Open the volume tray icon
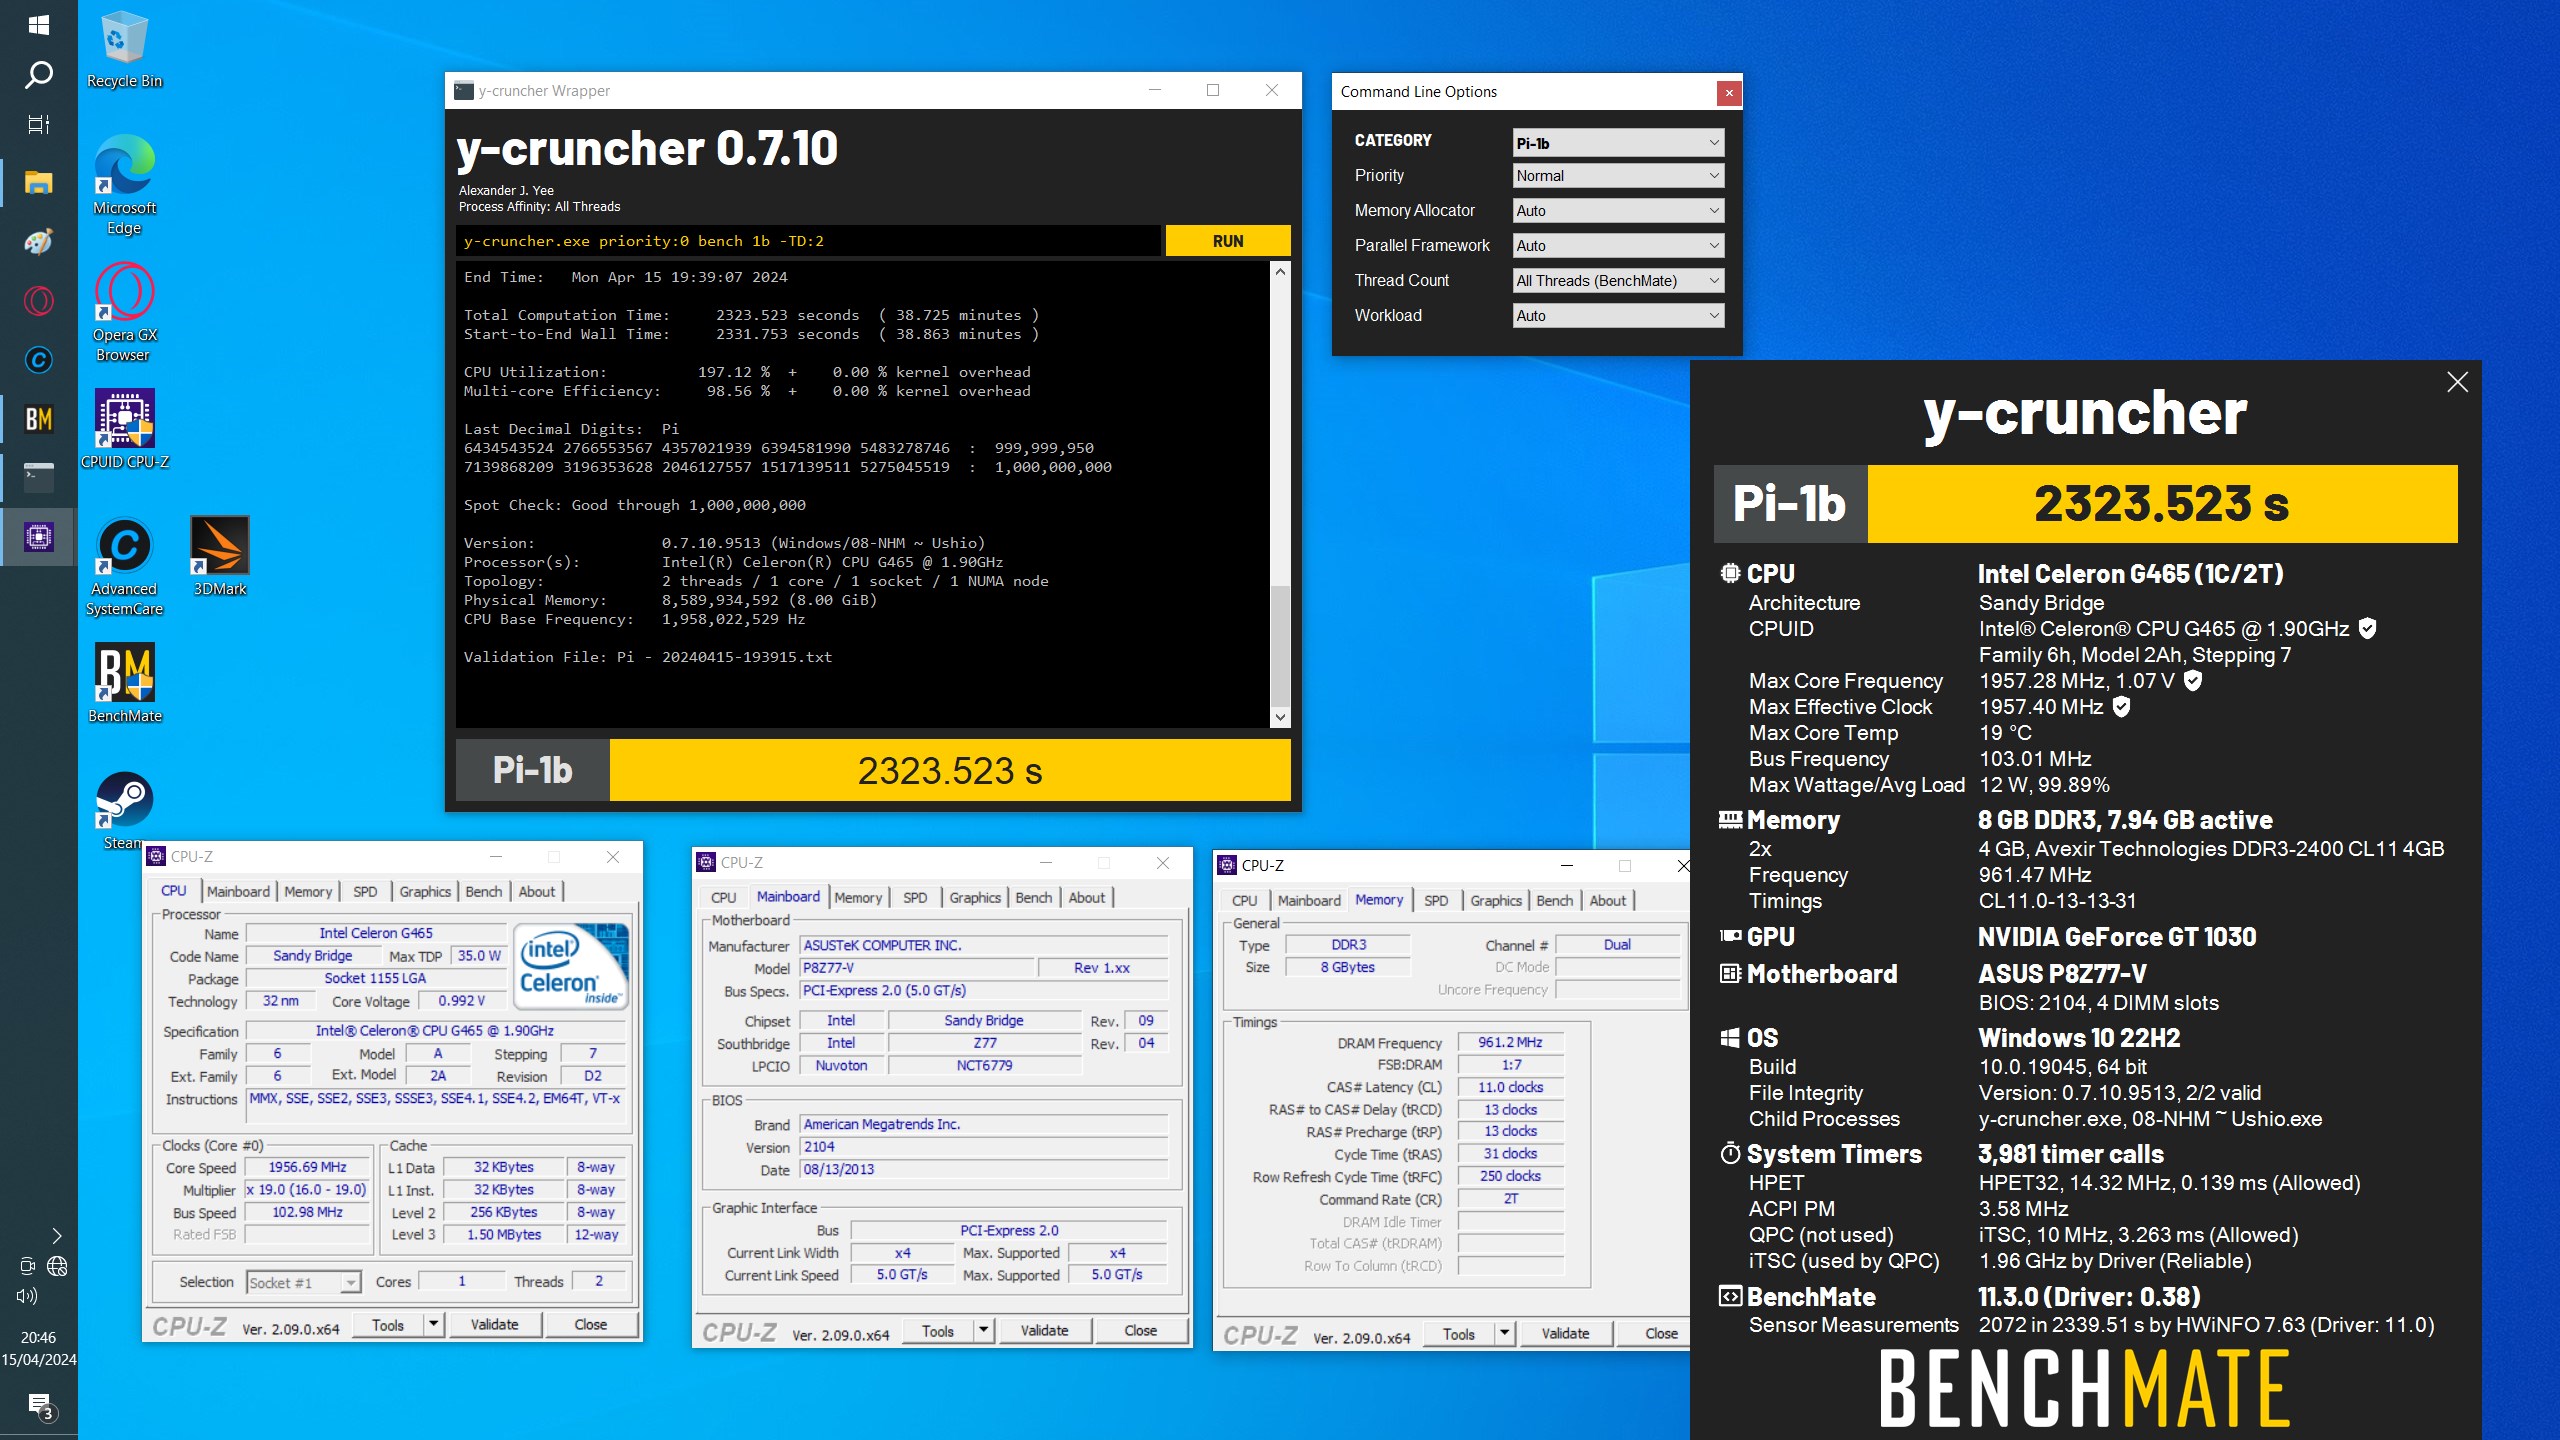 click(x=27, y=1296)
